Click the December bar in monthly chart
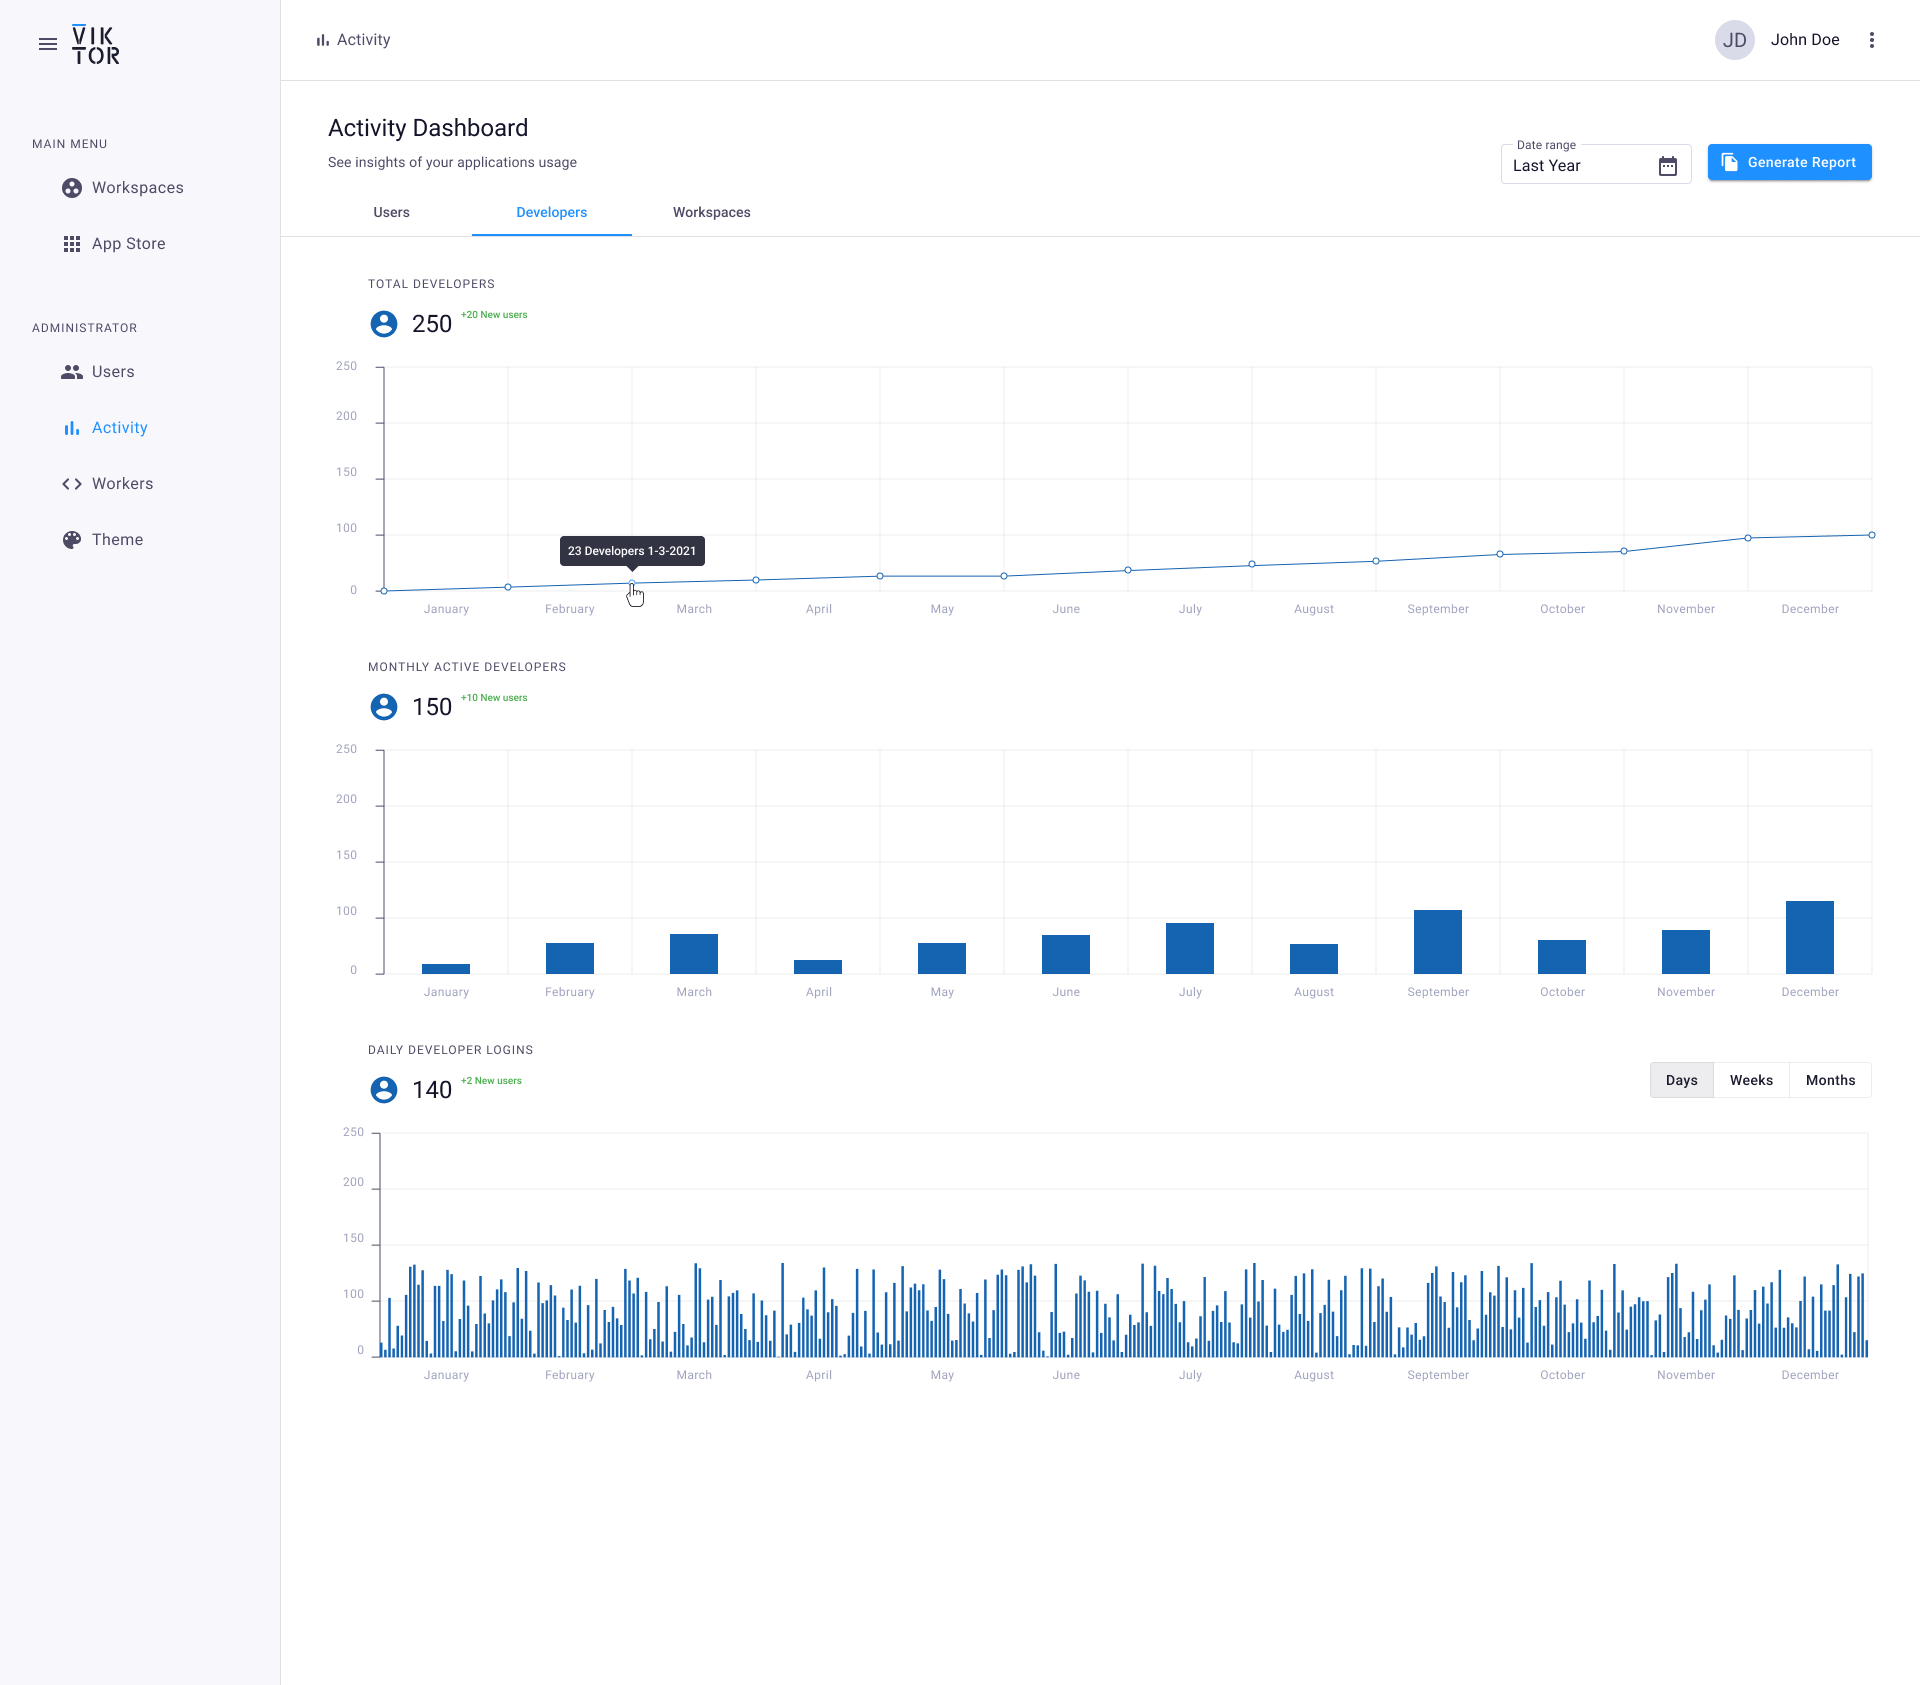The height and width of the screenshot is (1685, 1920). pyautogui.click(x=1810, y=937)
